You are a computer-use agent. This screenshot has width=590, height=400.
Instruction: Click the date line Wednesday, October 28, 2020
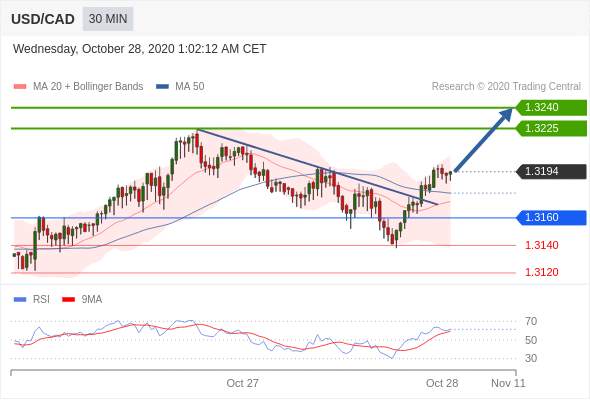[x=140, y=49]
